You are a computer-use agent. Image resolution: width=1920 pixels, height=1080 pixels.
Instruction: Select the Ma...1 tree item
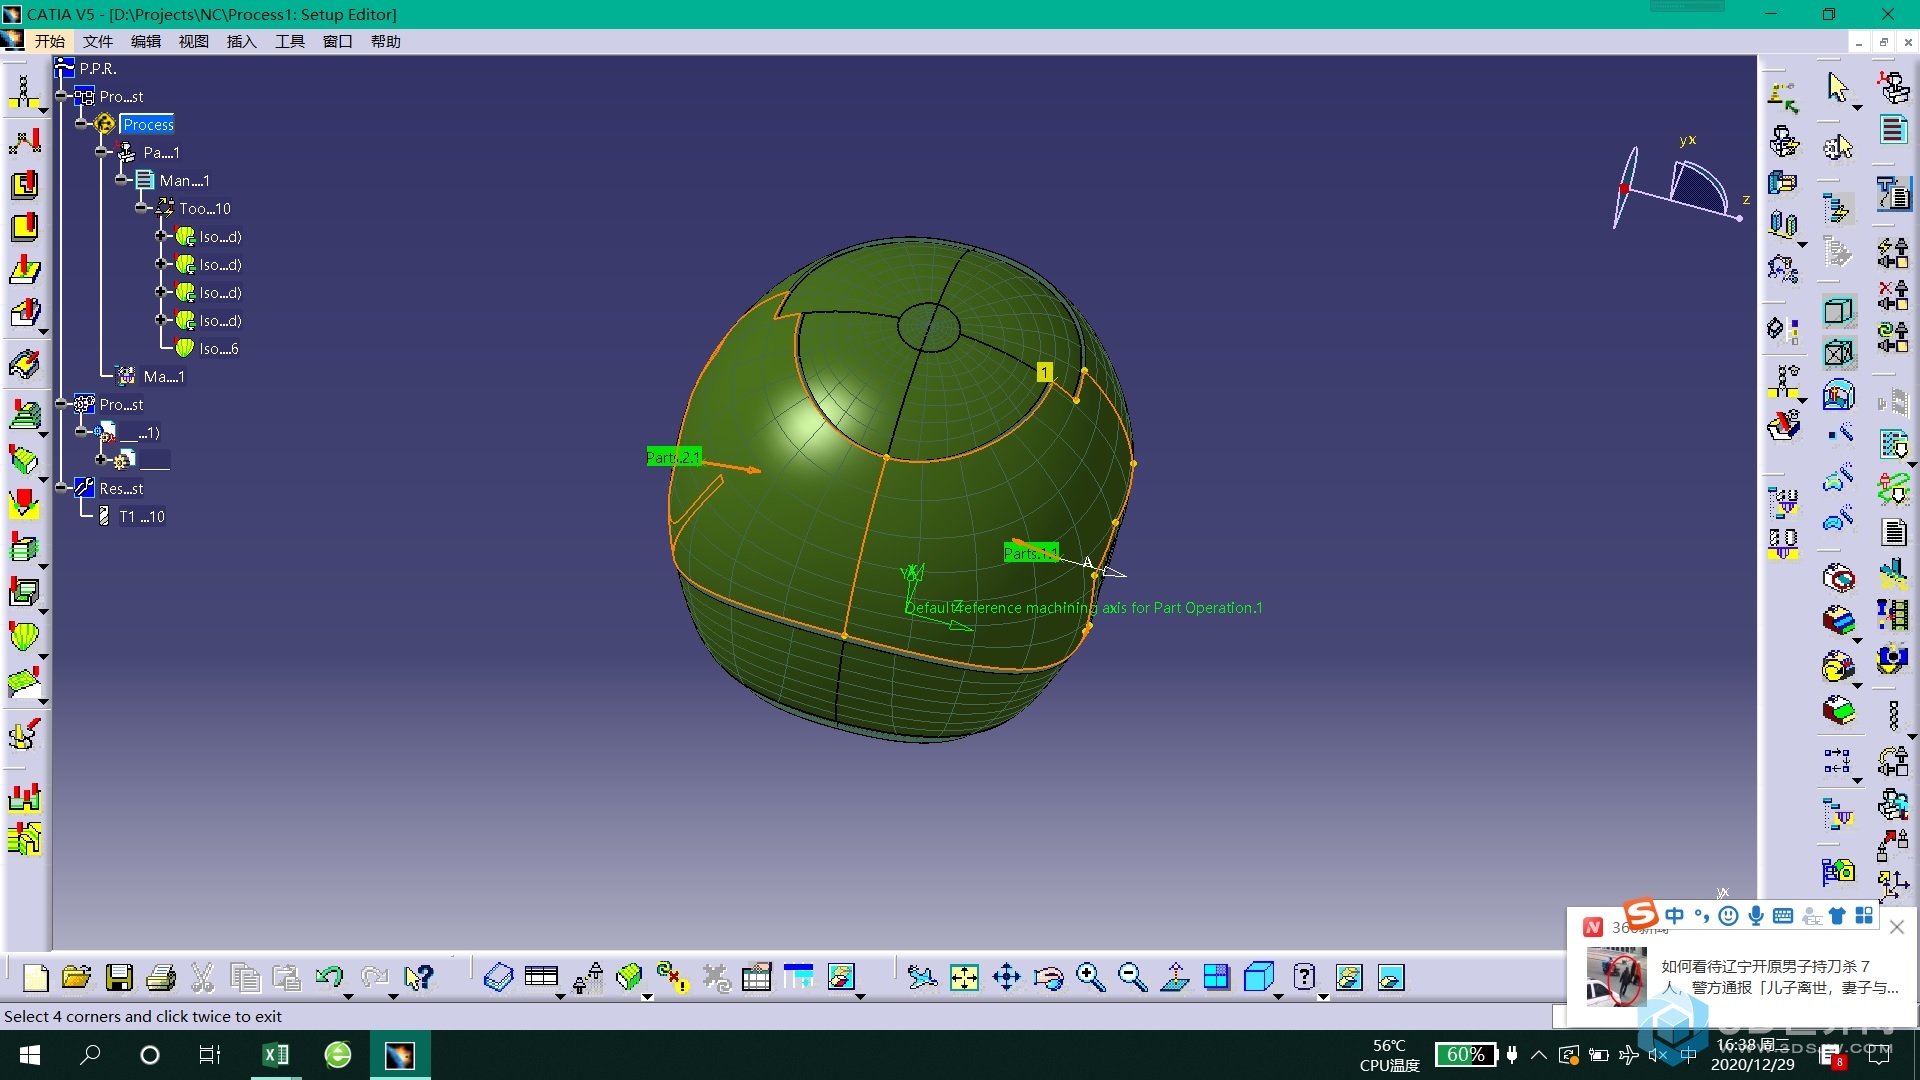pos(164,377)
